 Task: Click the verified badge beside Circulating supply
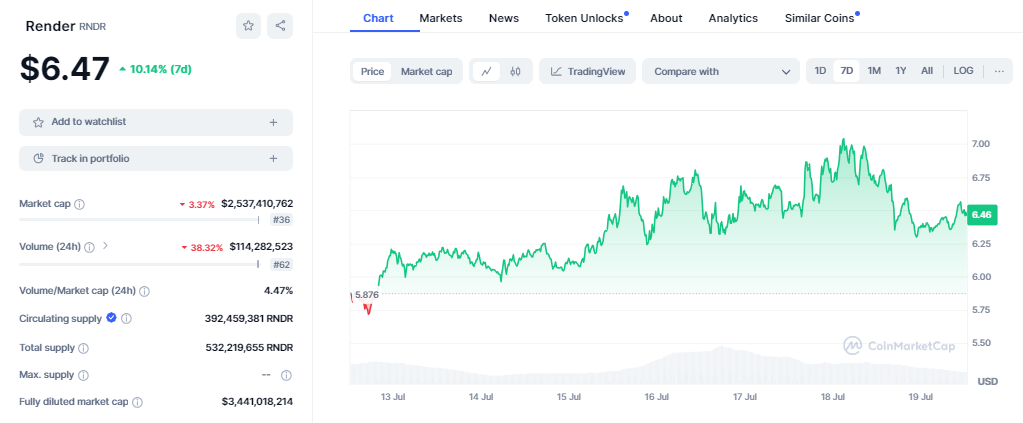point(111,318)
